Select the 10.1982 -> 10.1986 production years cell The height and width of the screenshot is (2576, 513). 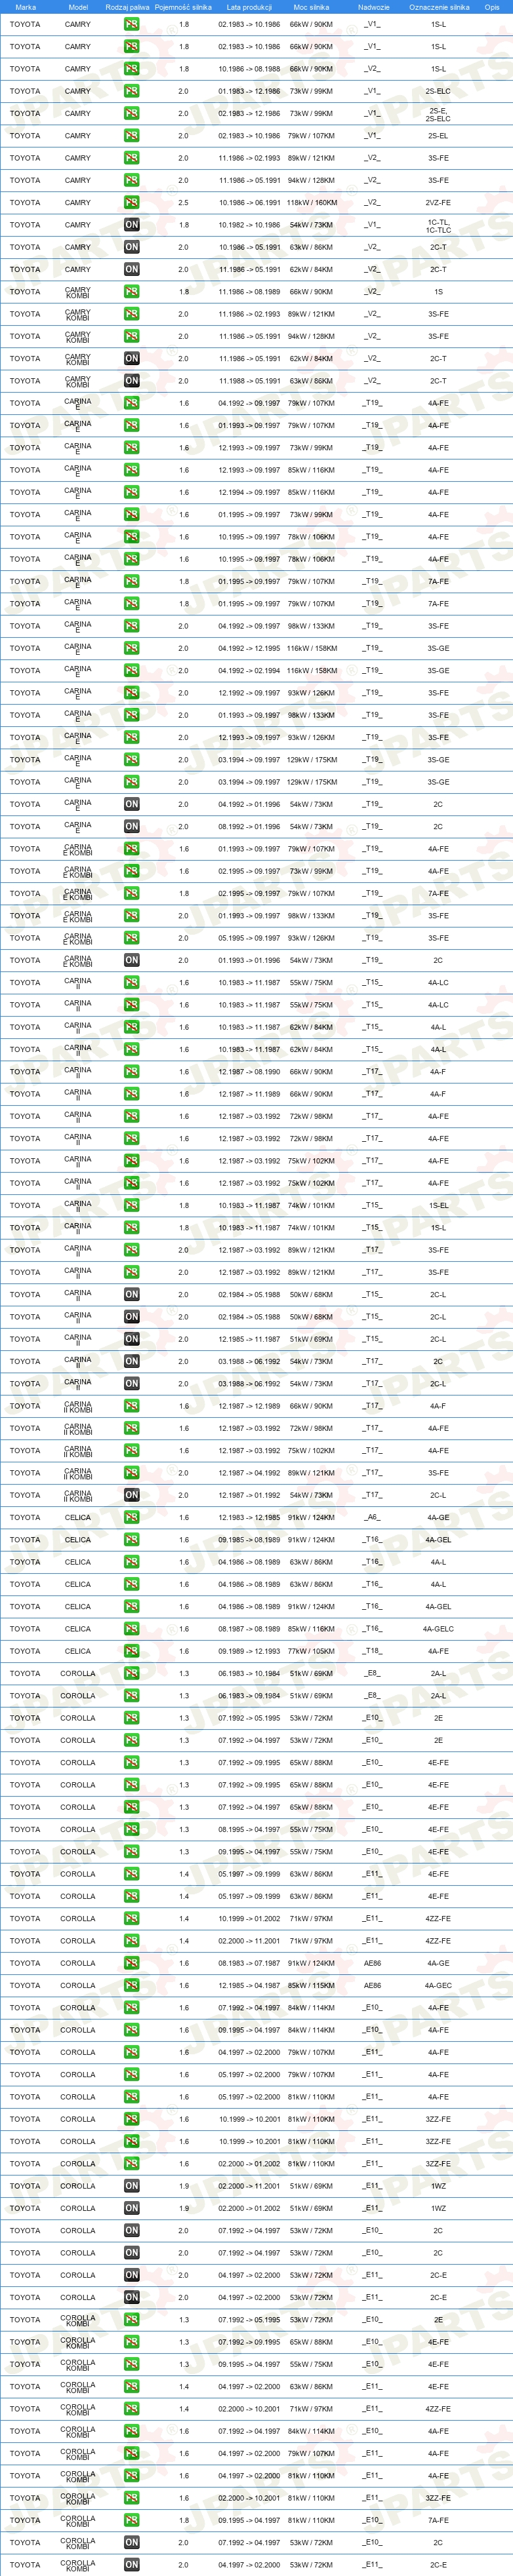[x=249, y=225]
